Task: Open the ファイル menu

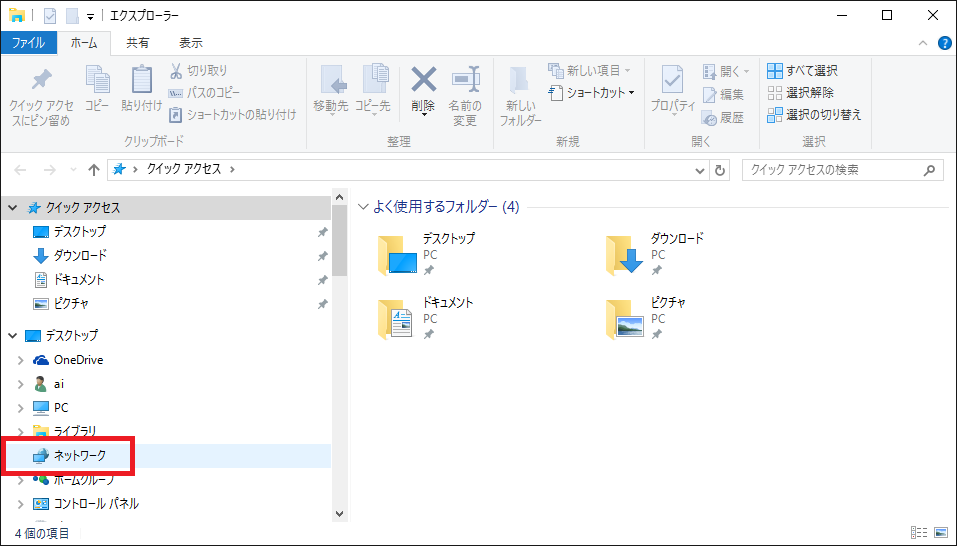Action: [29, 43]
